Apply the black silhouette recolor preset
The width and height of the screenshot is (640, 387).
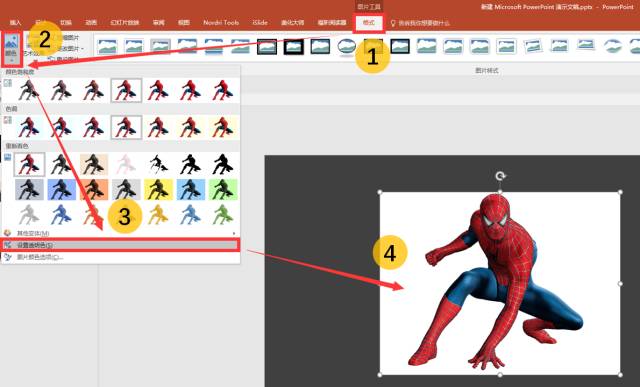191,164
